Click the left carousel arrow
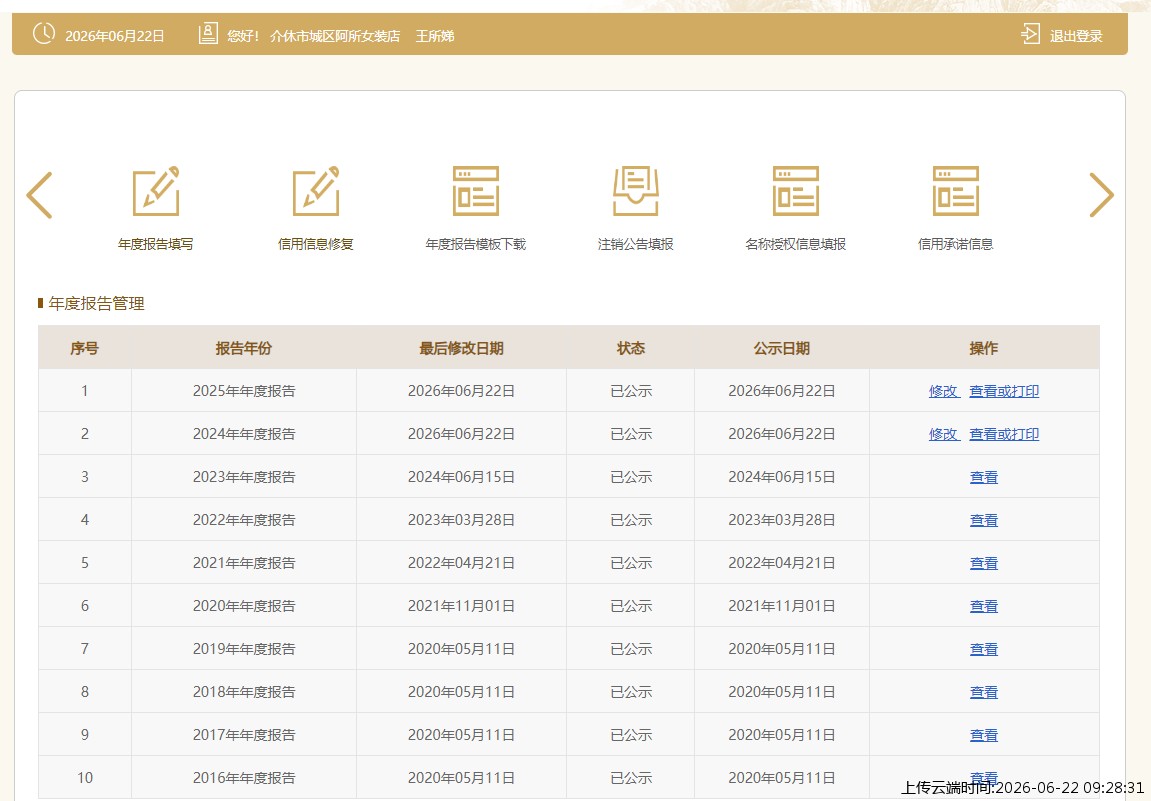This screenshot has height=801, width=1151. click(40, 195)
